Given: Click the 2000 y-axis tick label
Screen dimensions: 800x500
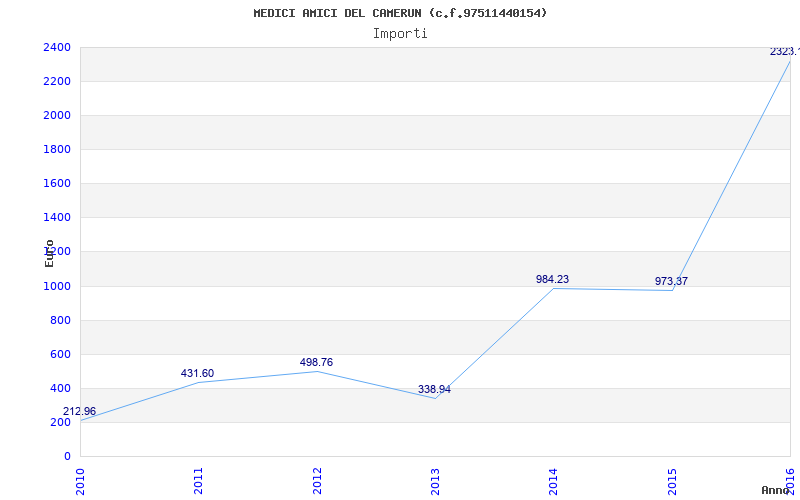Looking at the screenshot, I should click(x=57, y=115).
